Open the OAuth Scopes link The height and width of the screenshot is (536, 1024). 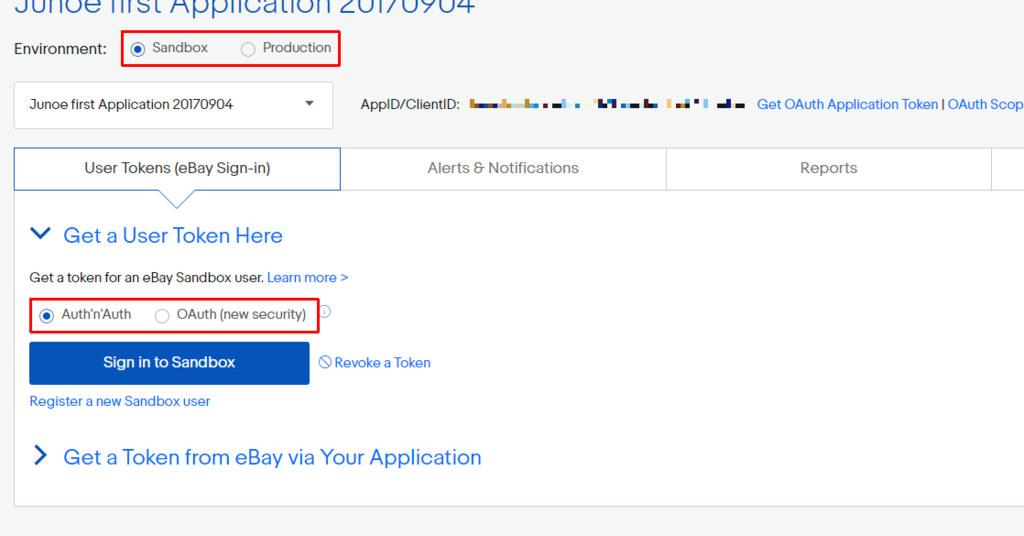coord(985,104)
